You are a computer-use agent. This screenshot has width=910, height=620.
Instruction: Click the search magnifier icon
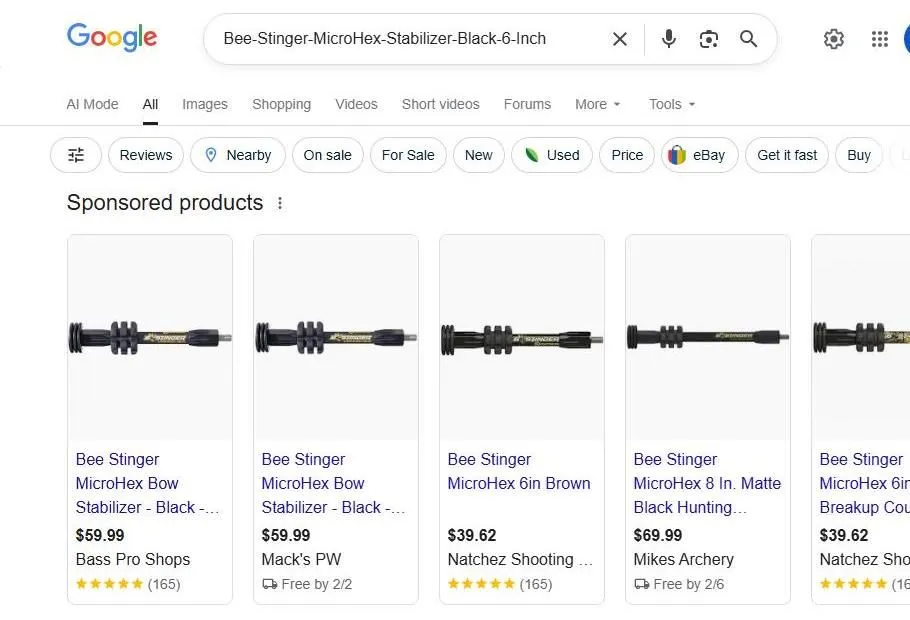point(748,39)
